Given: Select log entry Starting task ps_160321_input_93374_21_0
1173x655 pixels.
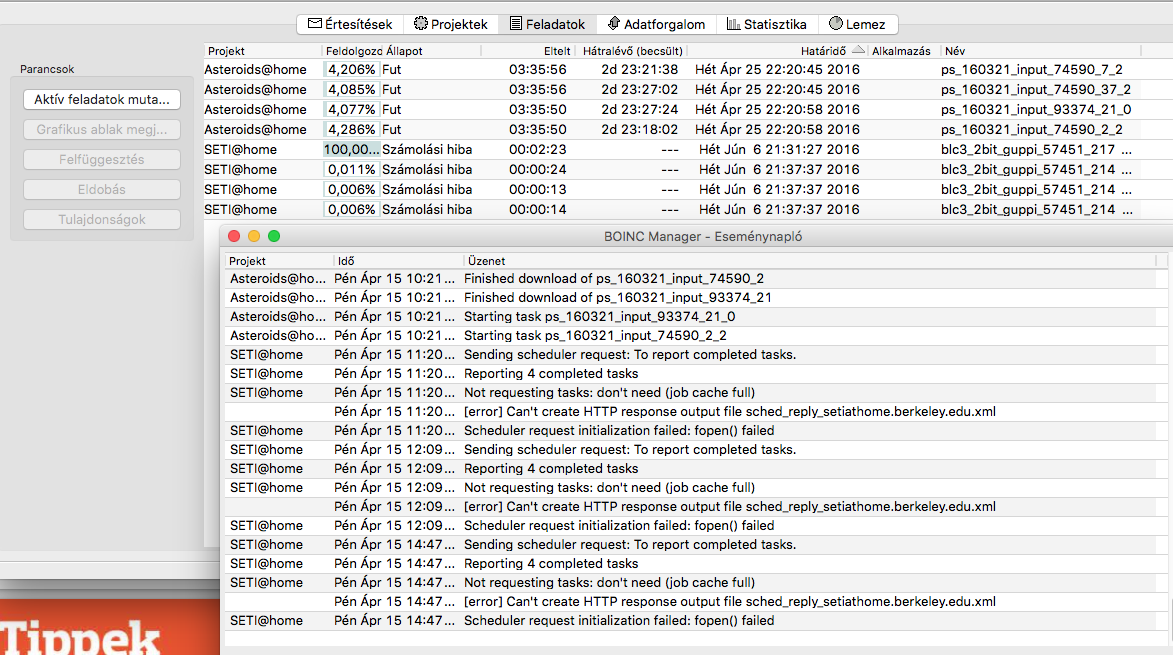Looking at the screenshot, I should [691, 317].
